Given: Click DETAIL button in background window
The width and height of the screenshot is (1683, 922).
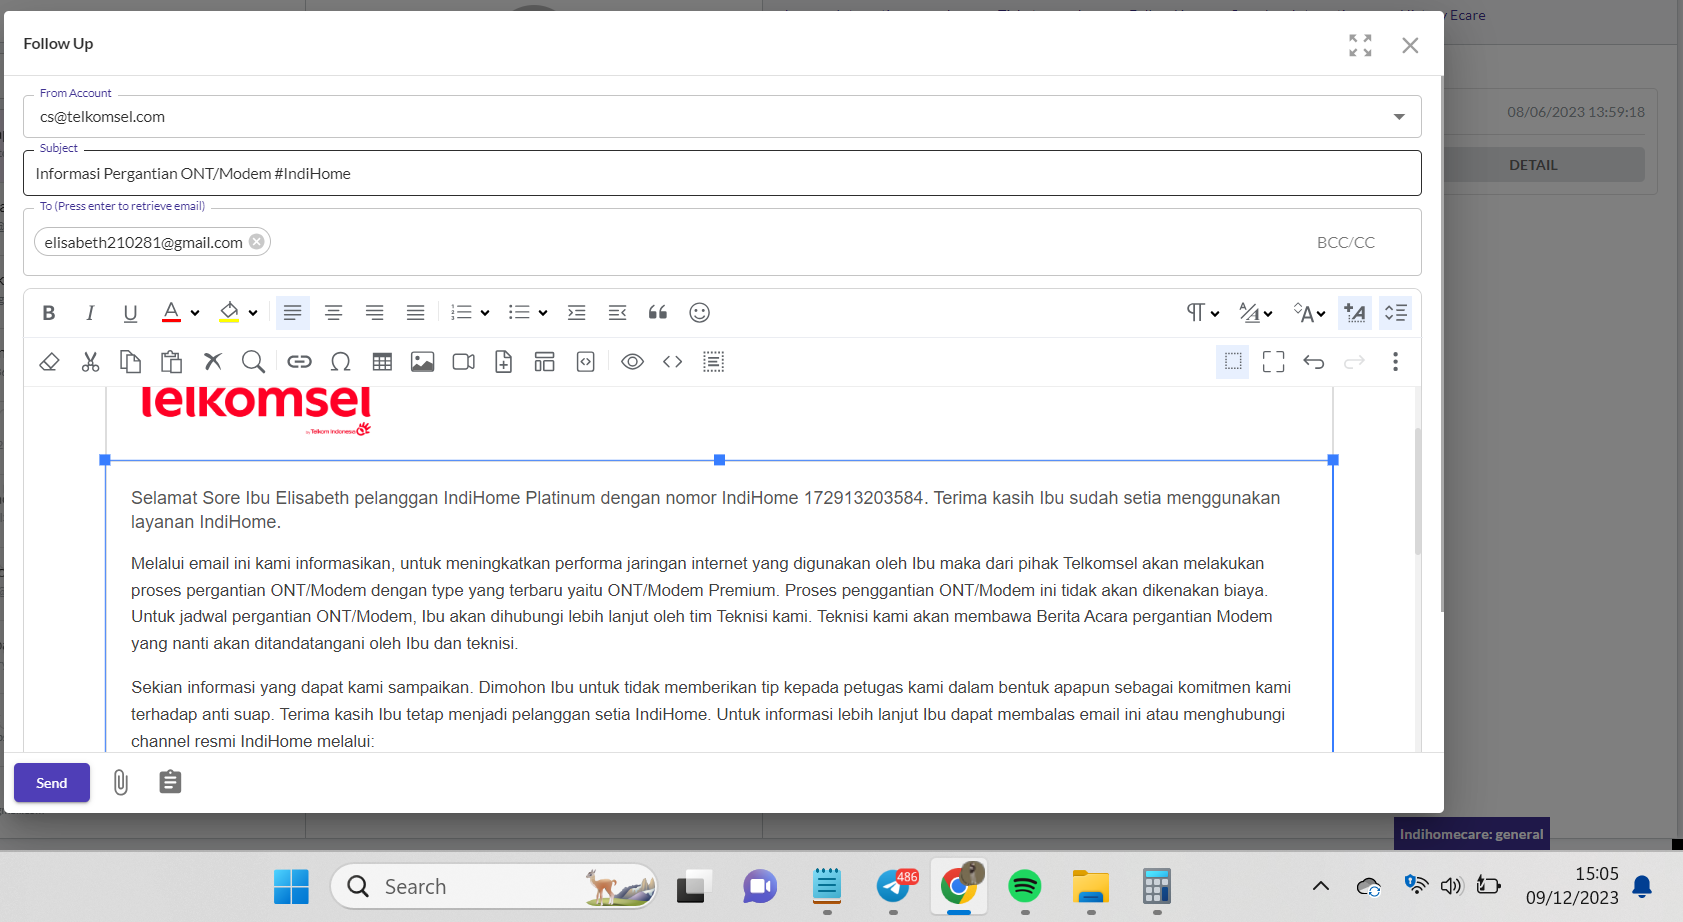Looking at the screenshot, I should tap(1533, 165).
